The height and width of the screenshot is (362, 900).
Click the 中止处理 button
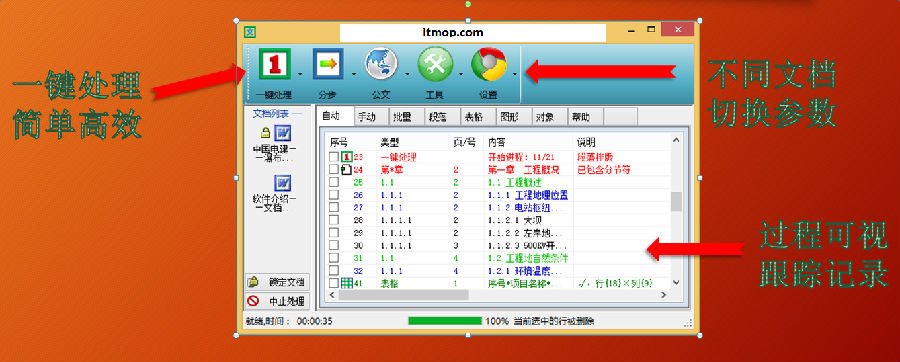click(277, 301)
